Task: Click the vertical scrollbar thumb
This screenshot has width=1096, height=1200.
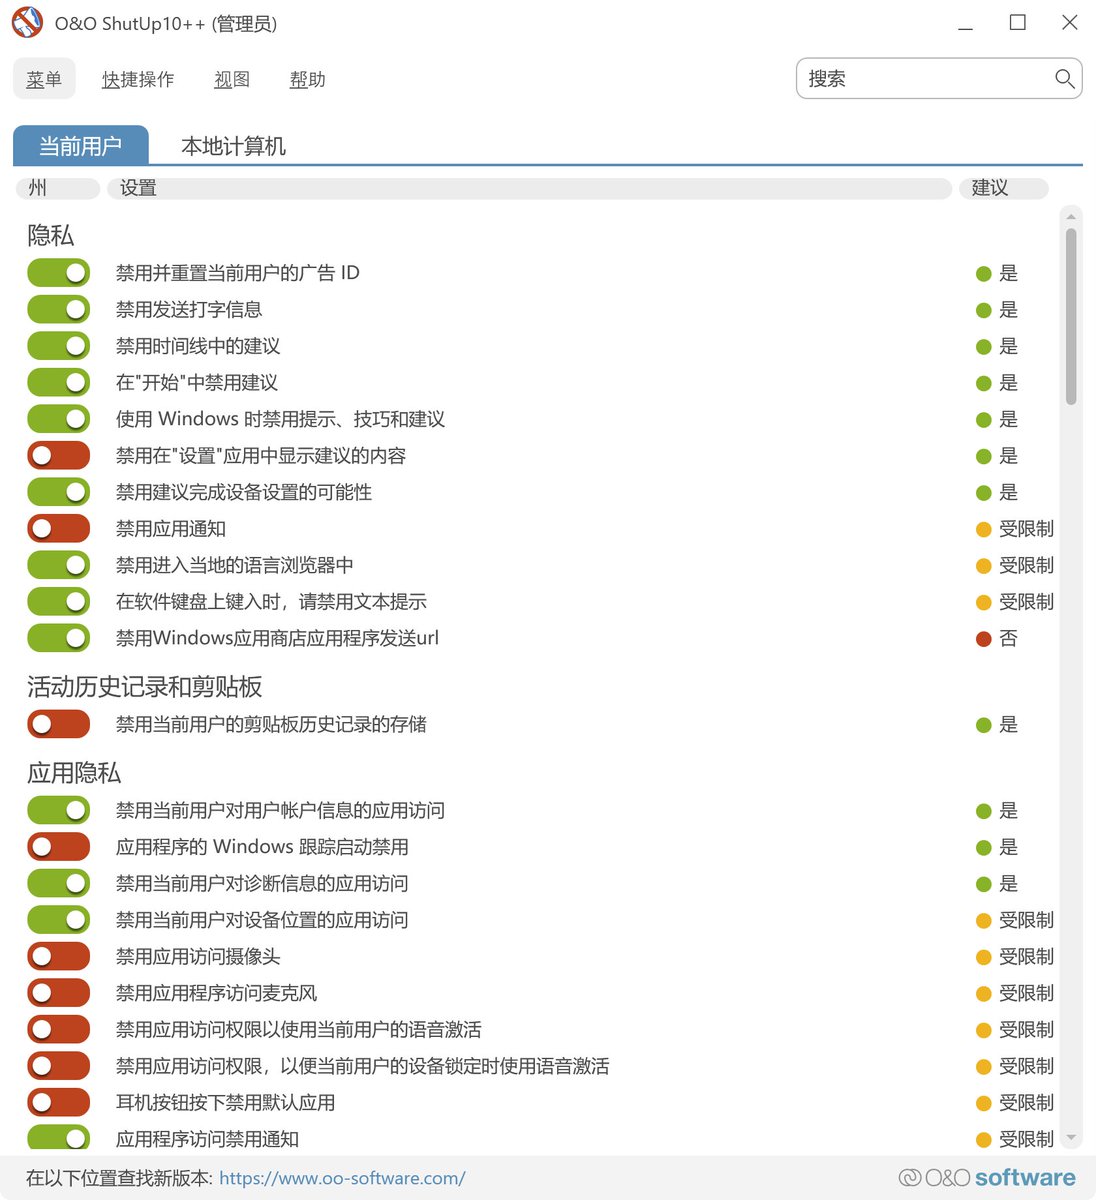Action: coord(1071,316)
